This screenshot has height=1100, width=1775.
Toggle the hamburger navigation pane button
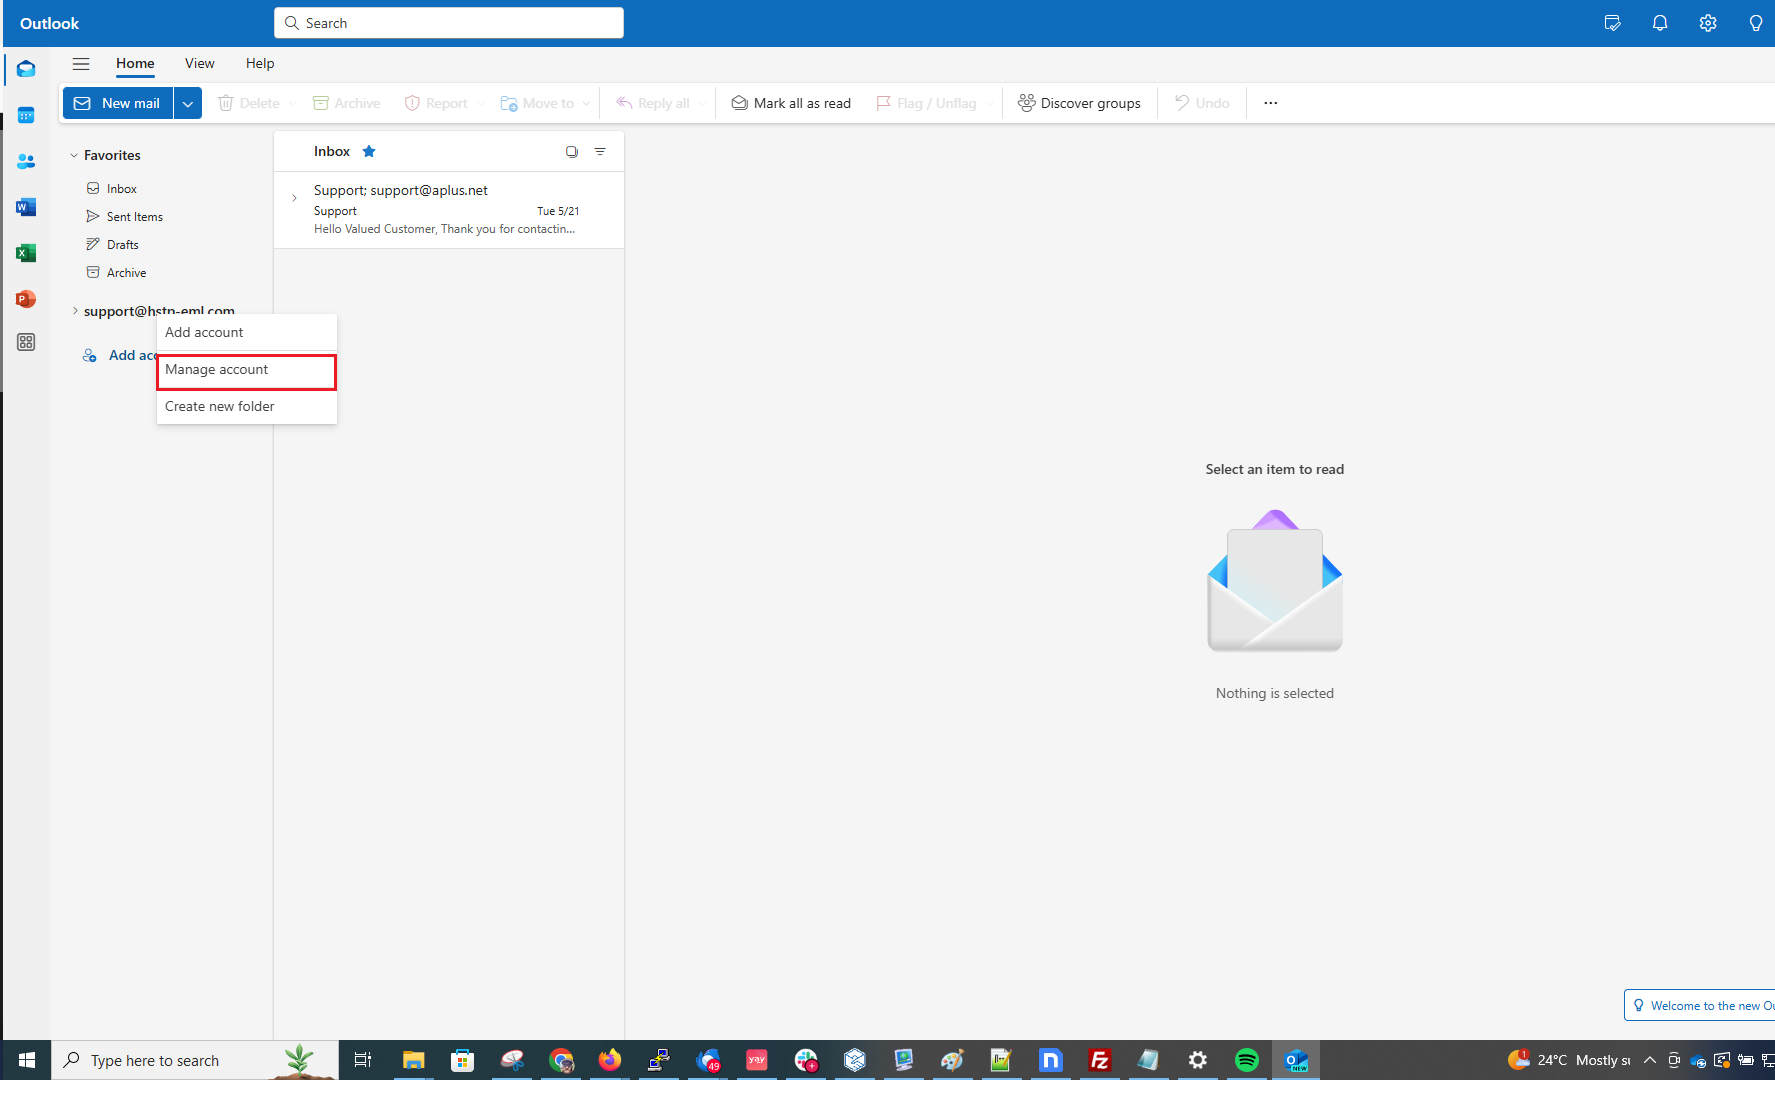tap(81, 64)
